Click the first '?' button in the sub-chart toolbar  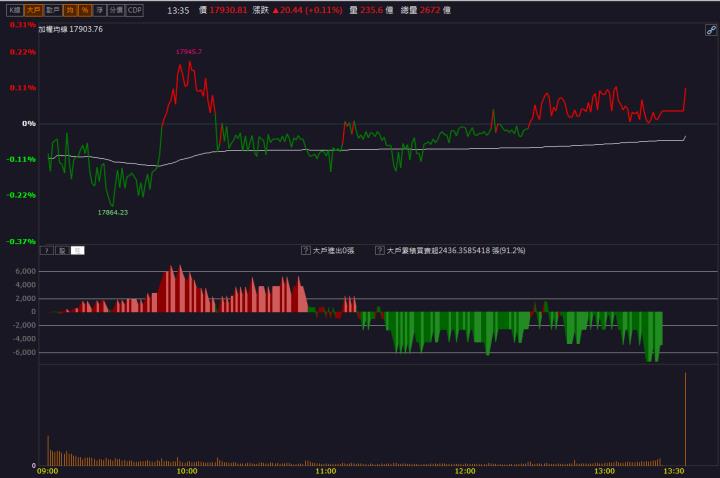point(46,251)
